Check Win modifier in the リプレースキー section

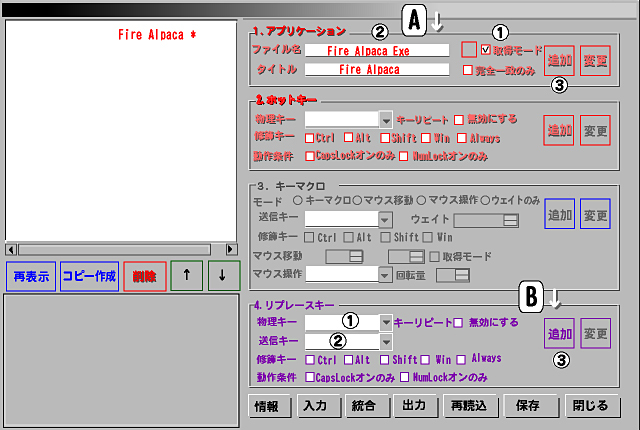[x=425, y=360]
